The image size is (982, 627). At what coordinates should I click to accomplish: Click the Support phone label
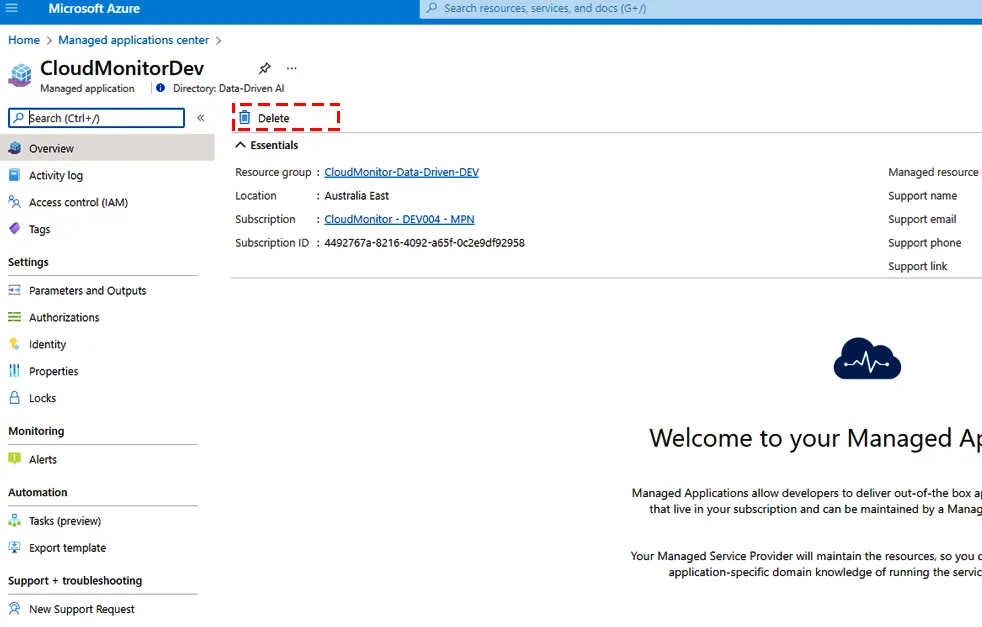pyautogui.click(x=924, y=243)
